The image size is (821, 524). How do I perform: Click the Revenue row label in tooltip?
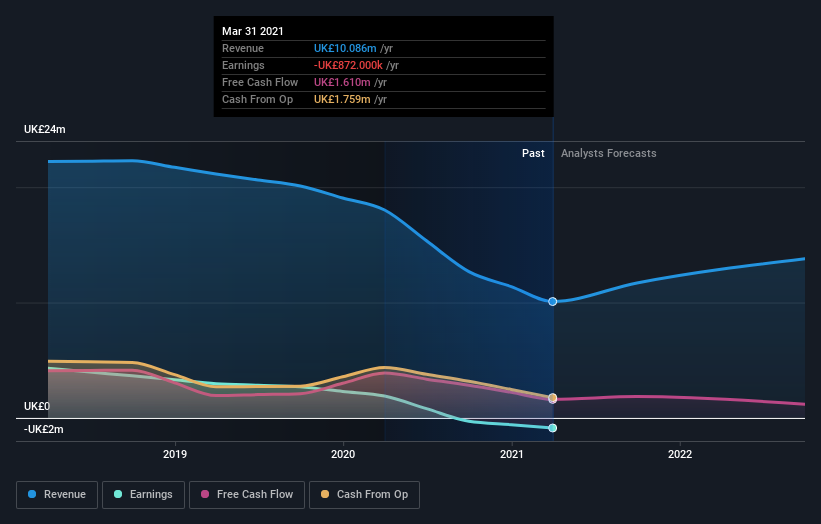[243, 48]
